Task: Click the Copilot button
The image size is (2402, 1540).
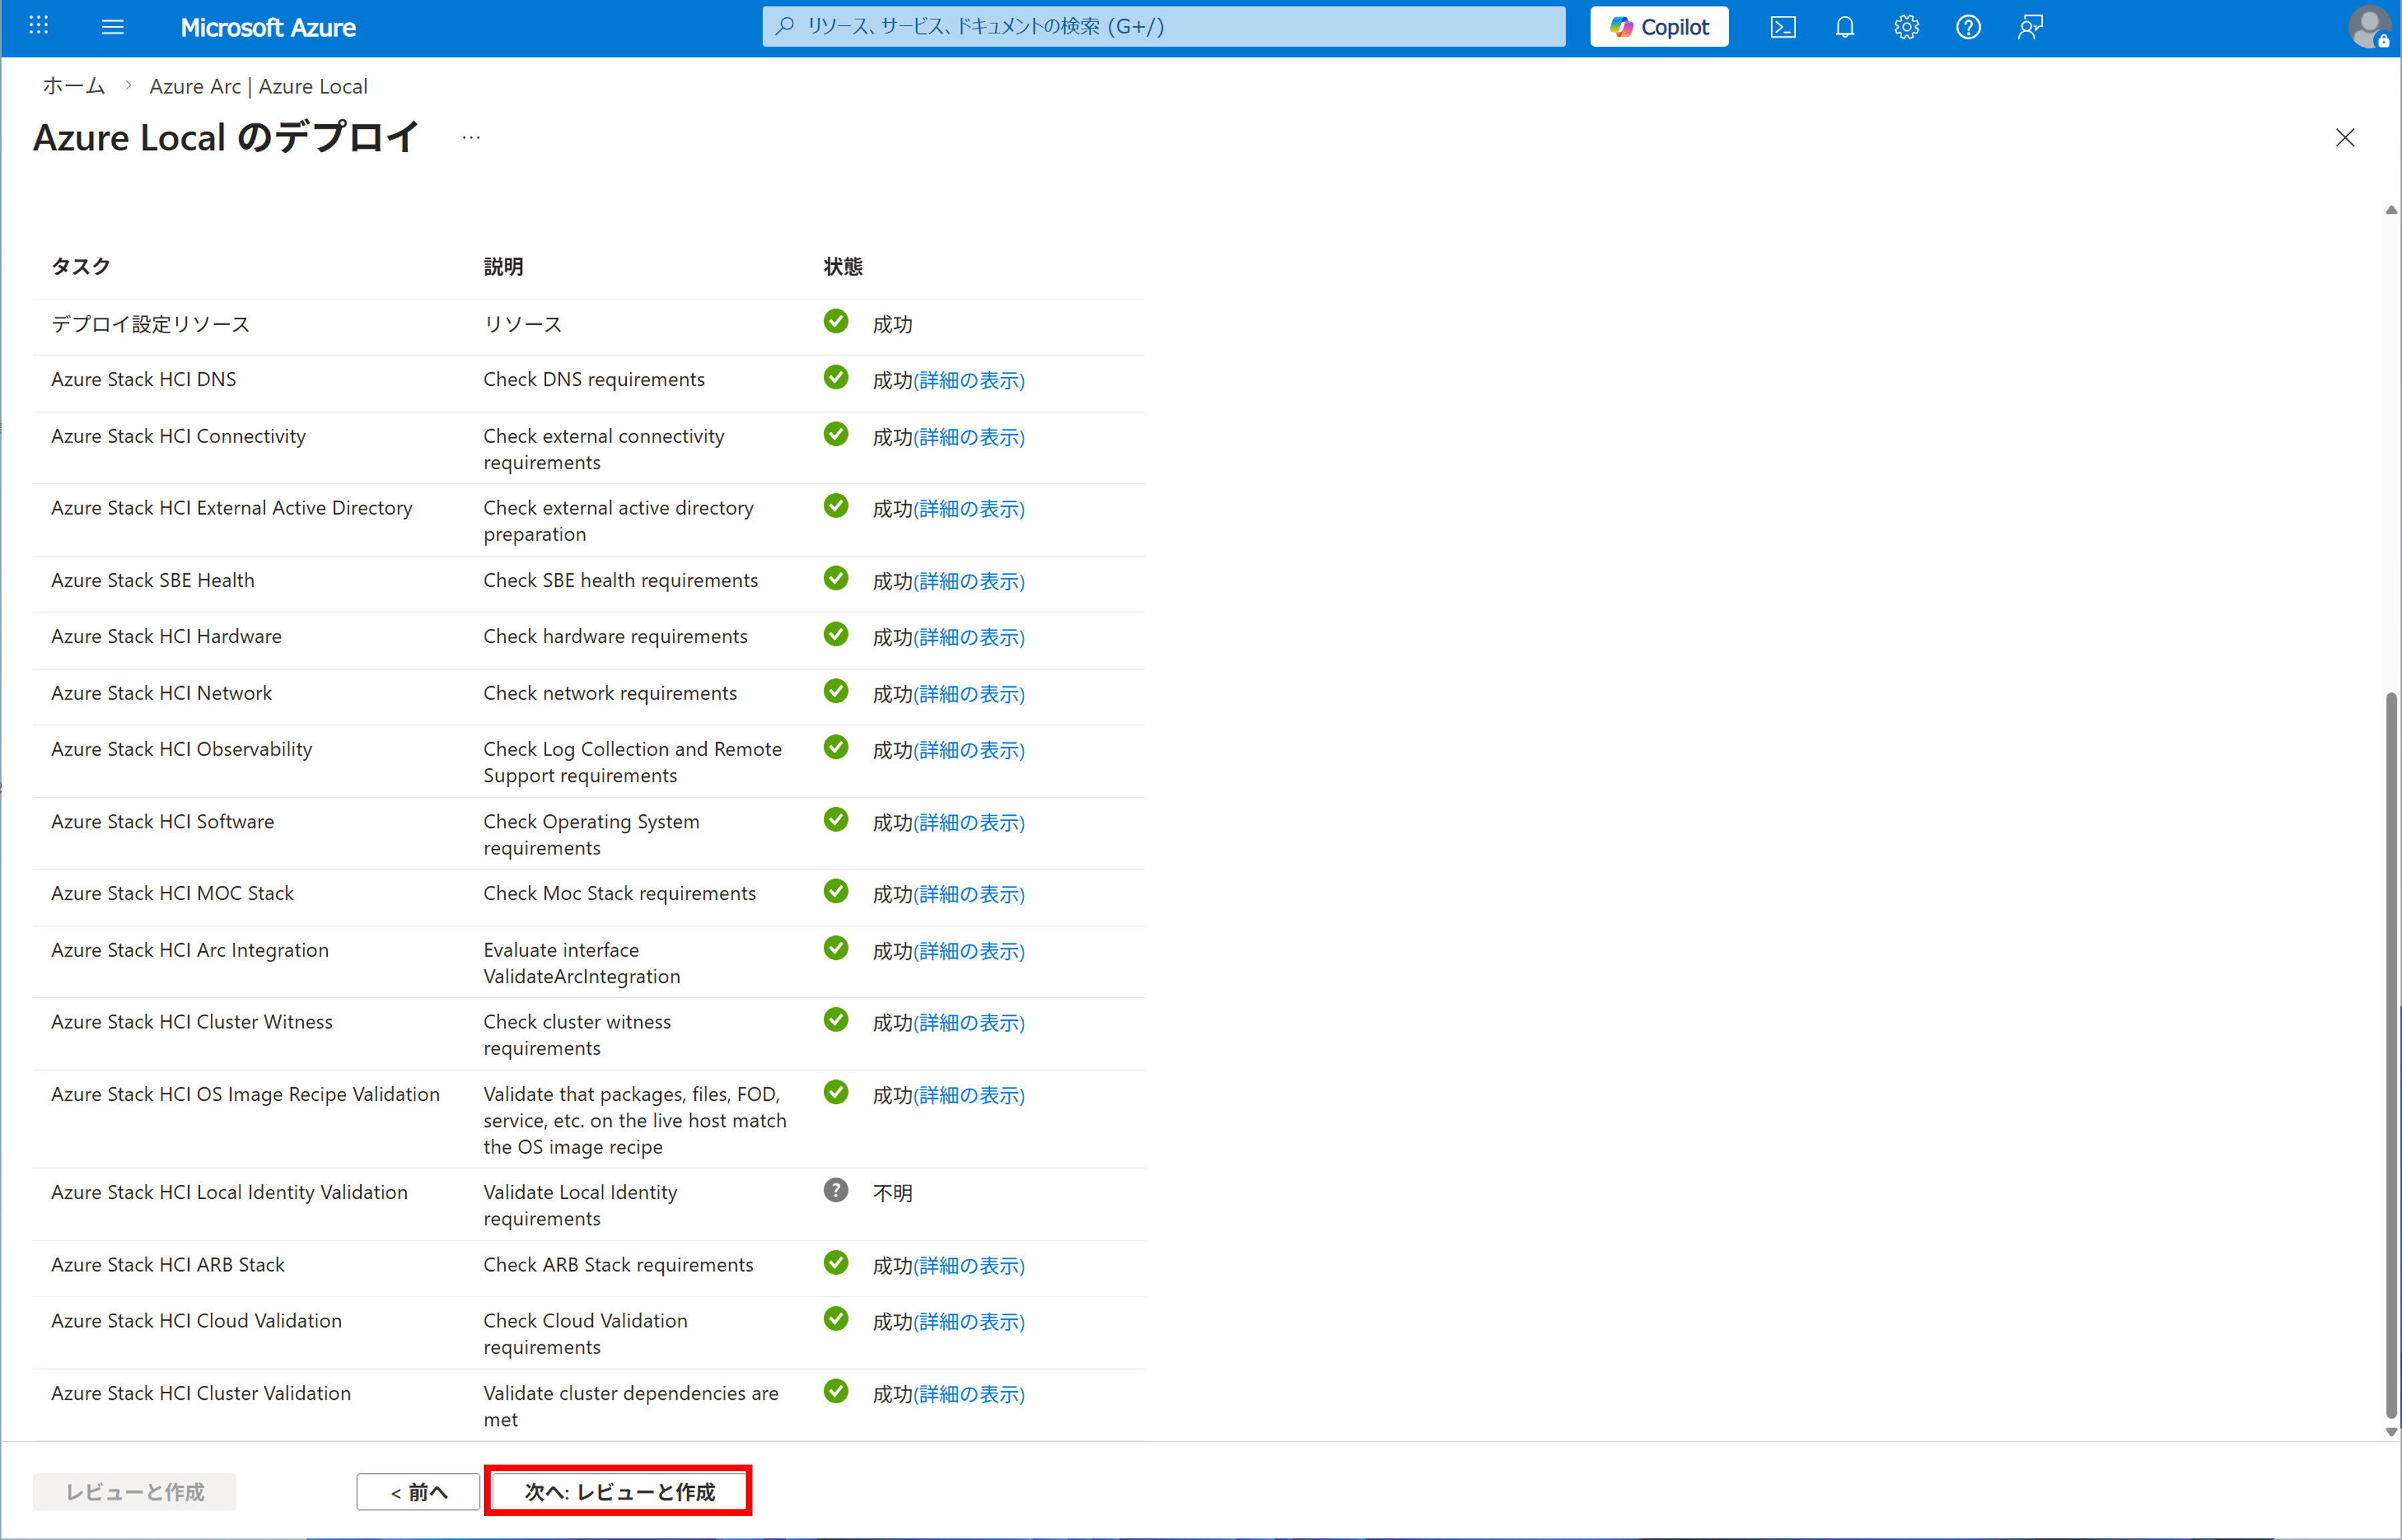Action: [x=1659, y=27]
